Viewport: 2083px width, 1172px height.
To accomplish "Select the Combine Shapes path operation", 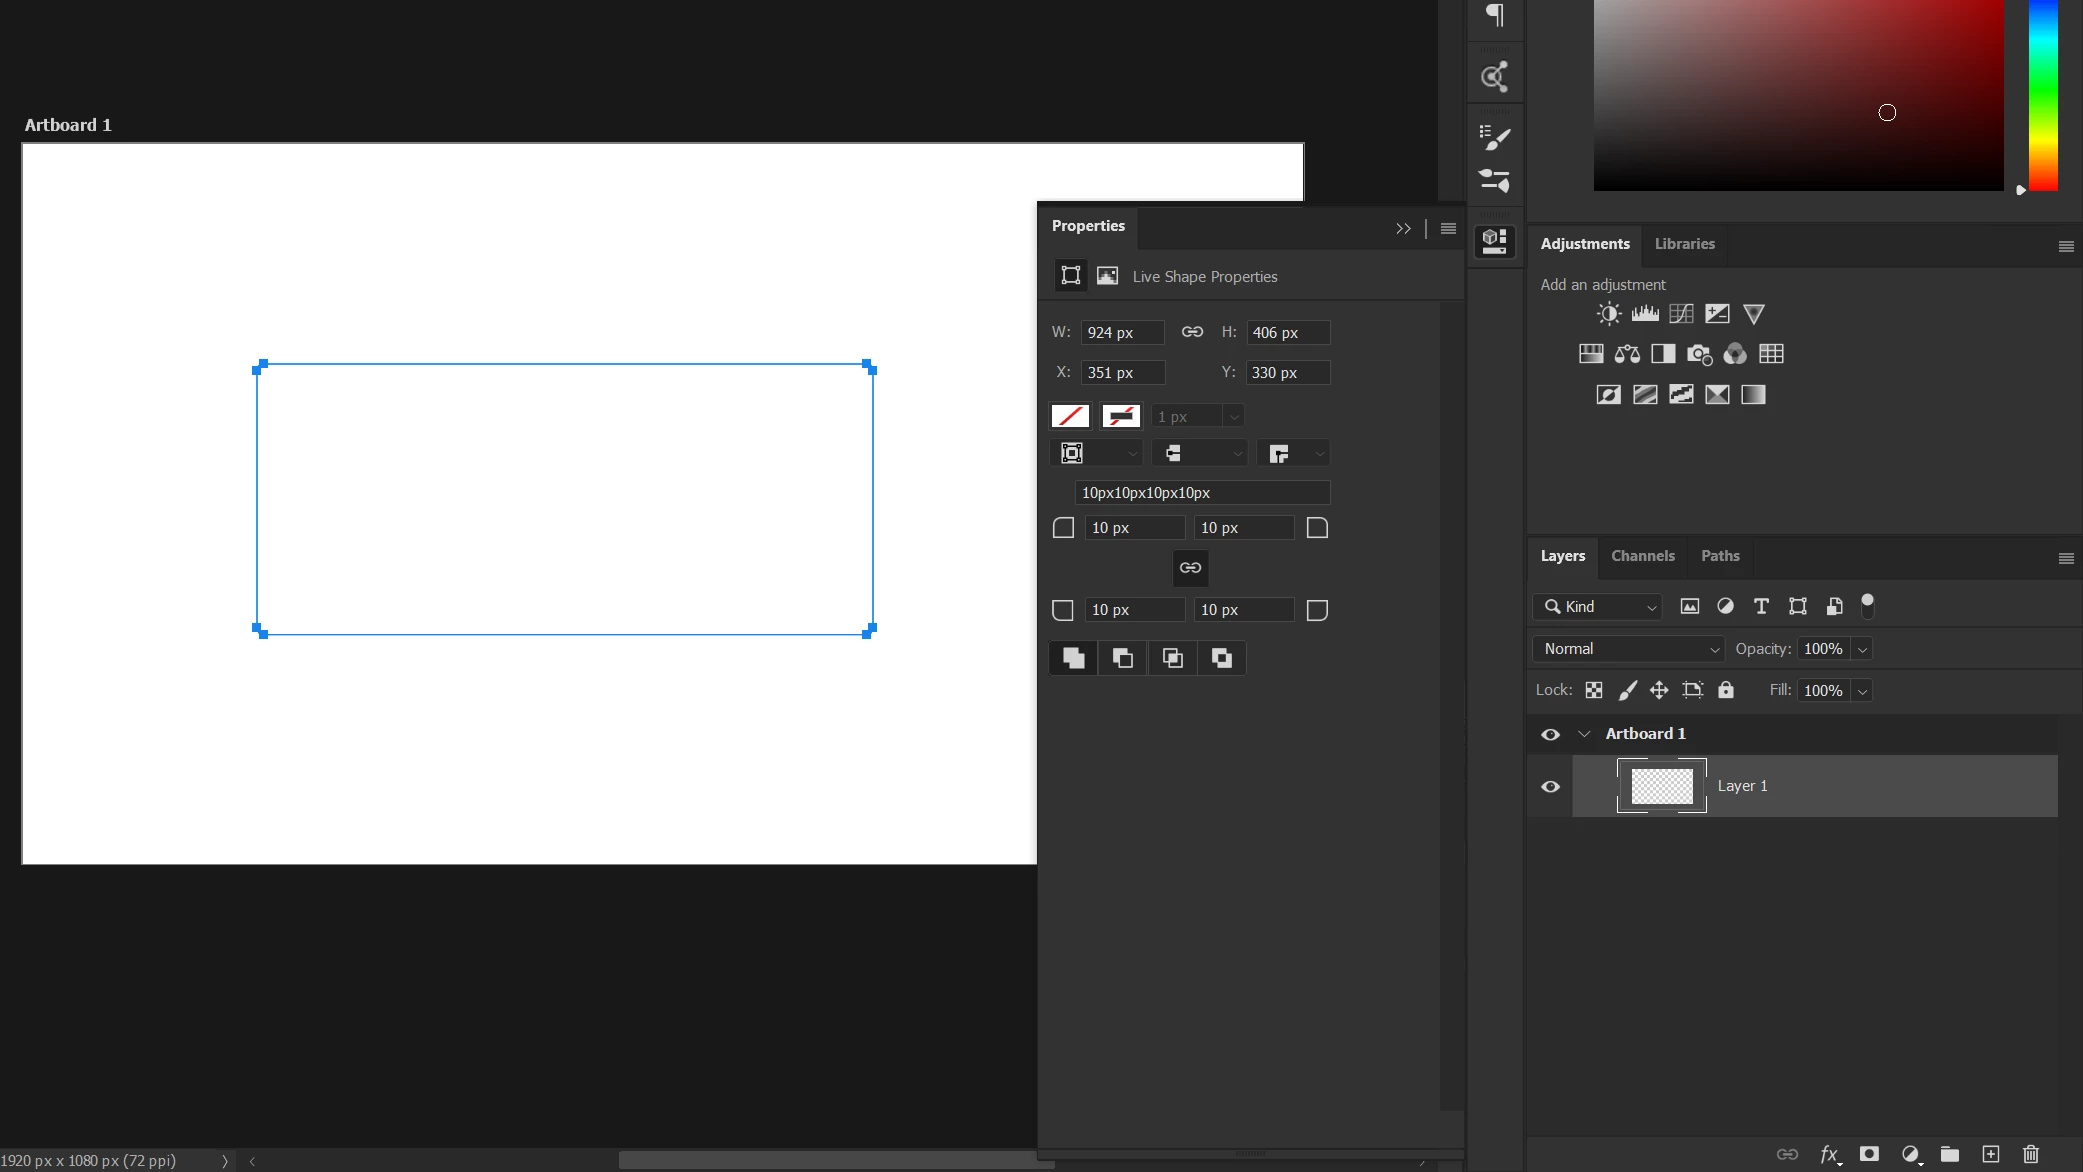I will click(x=1073, y=658).
